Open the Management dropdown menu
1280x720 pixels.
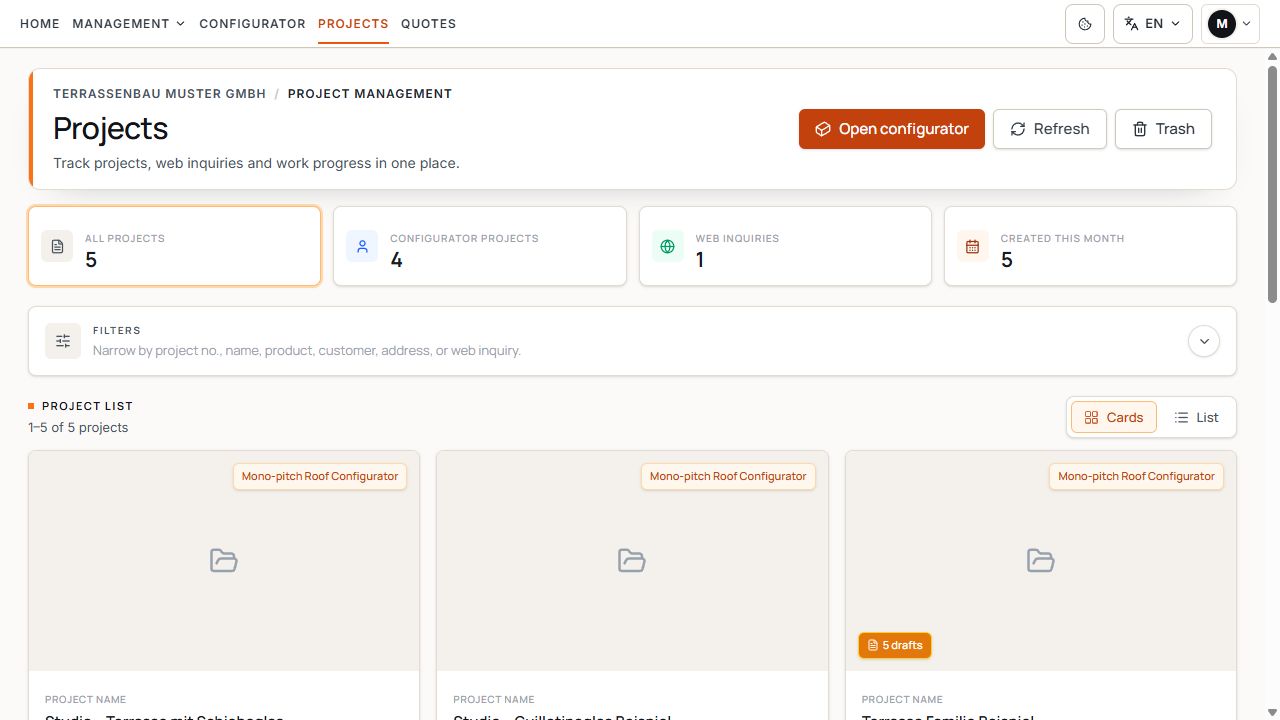[129, 24]
